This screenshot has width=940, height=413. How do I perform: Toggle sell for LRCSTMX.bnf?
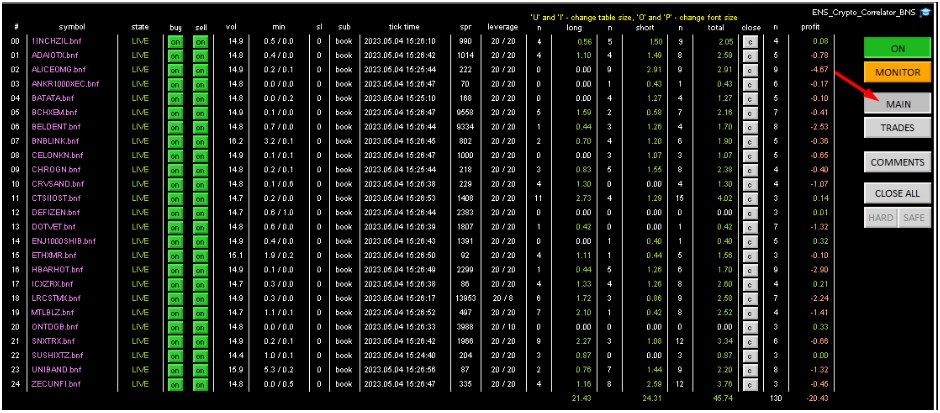pyautogui.click(x=200, y=299)
